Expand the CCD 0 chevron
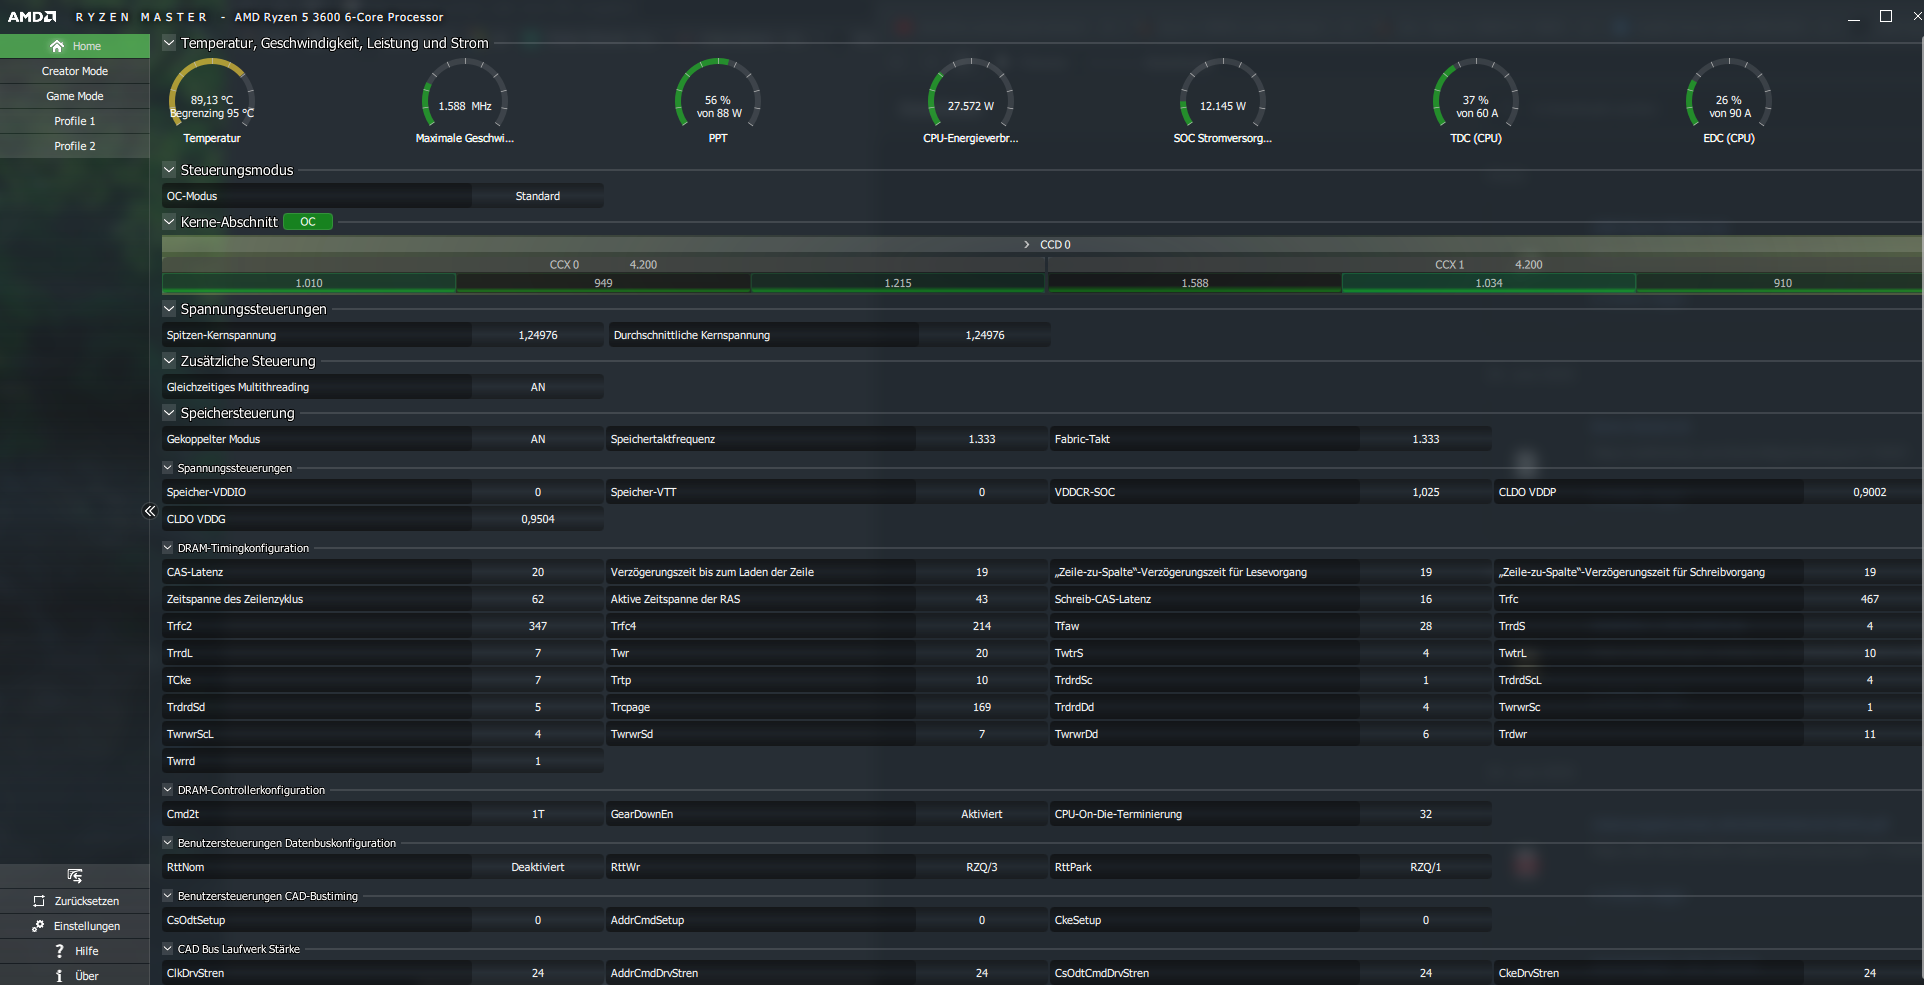 point(1027,244)
